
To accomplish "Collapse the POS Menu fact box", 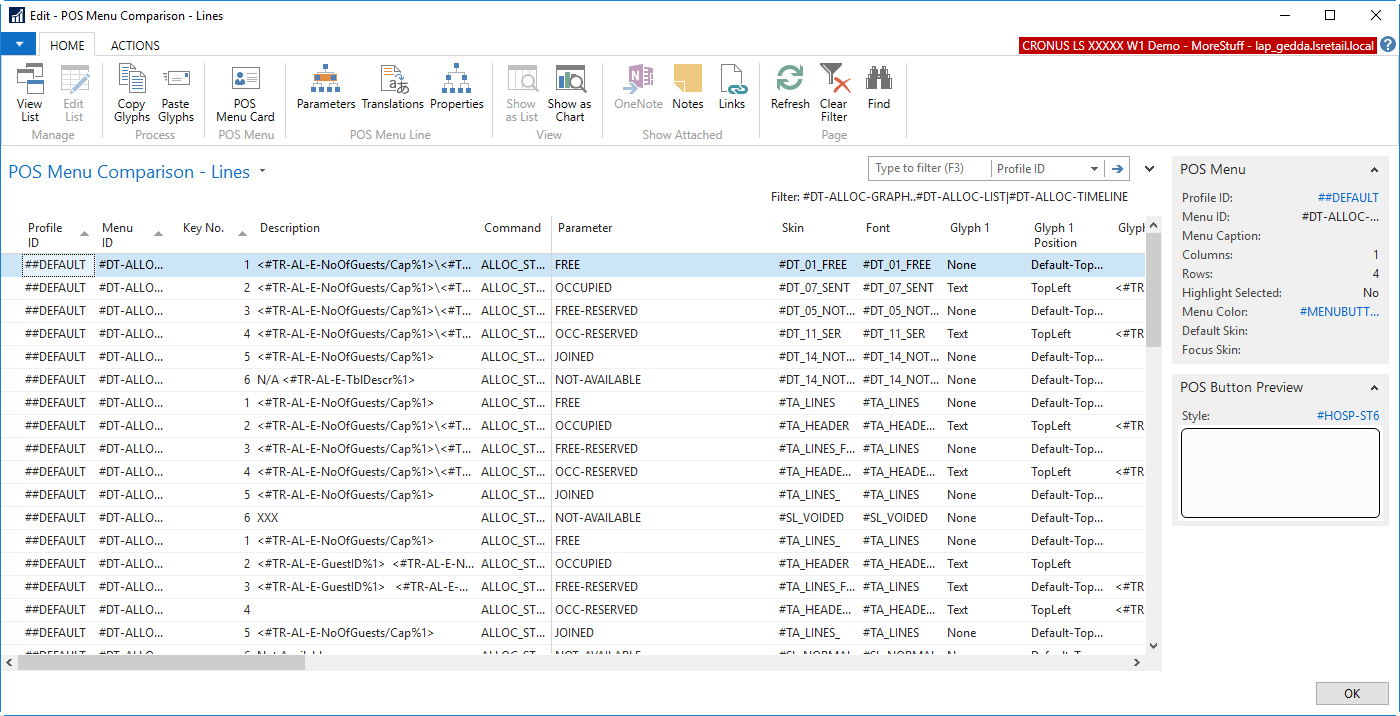I will click(1374, 170).
